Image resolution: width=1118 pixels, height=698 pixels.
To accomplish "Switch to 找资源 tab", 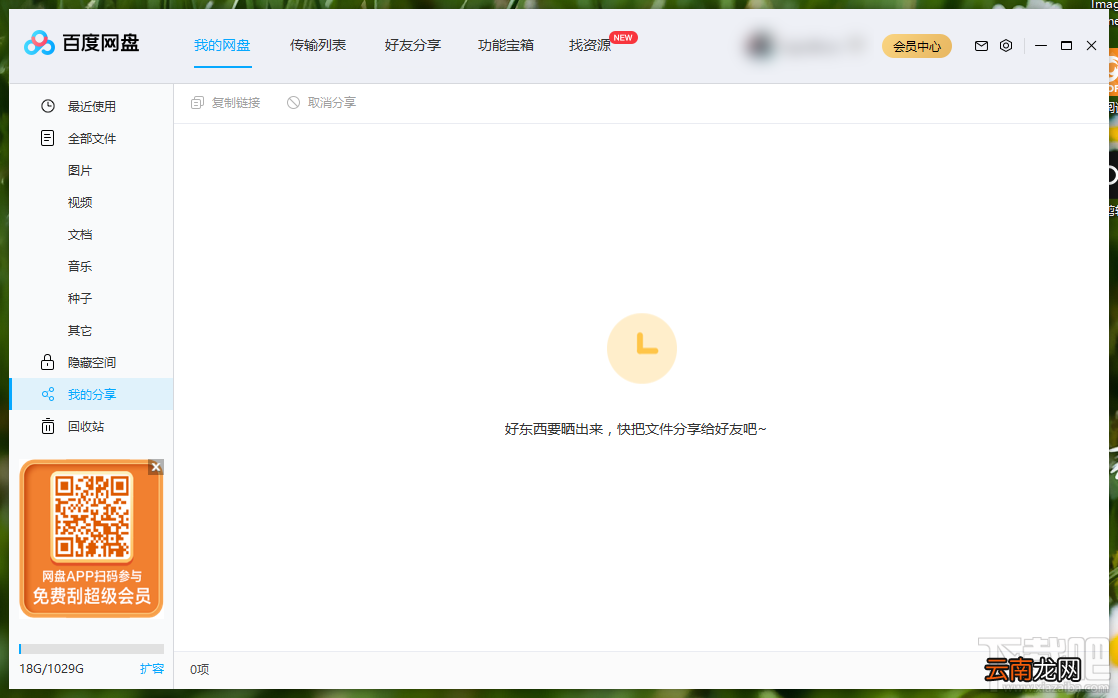I will (590, 45).
